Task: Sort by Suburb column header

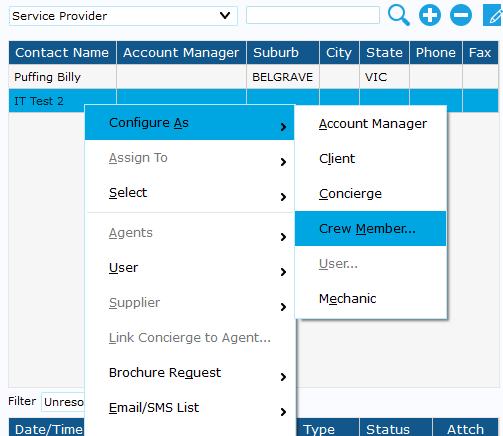Action: (283, 53)
